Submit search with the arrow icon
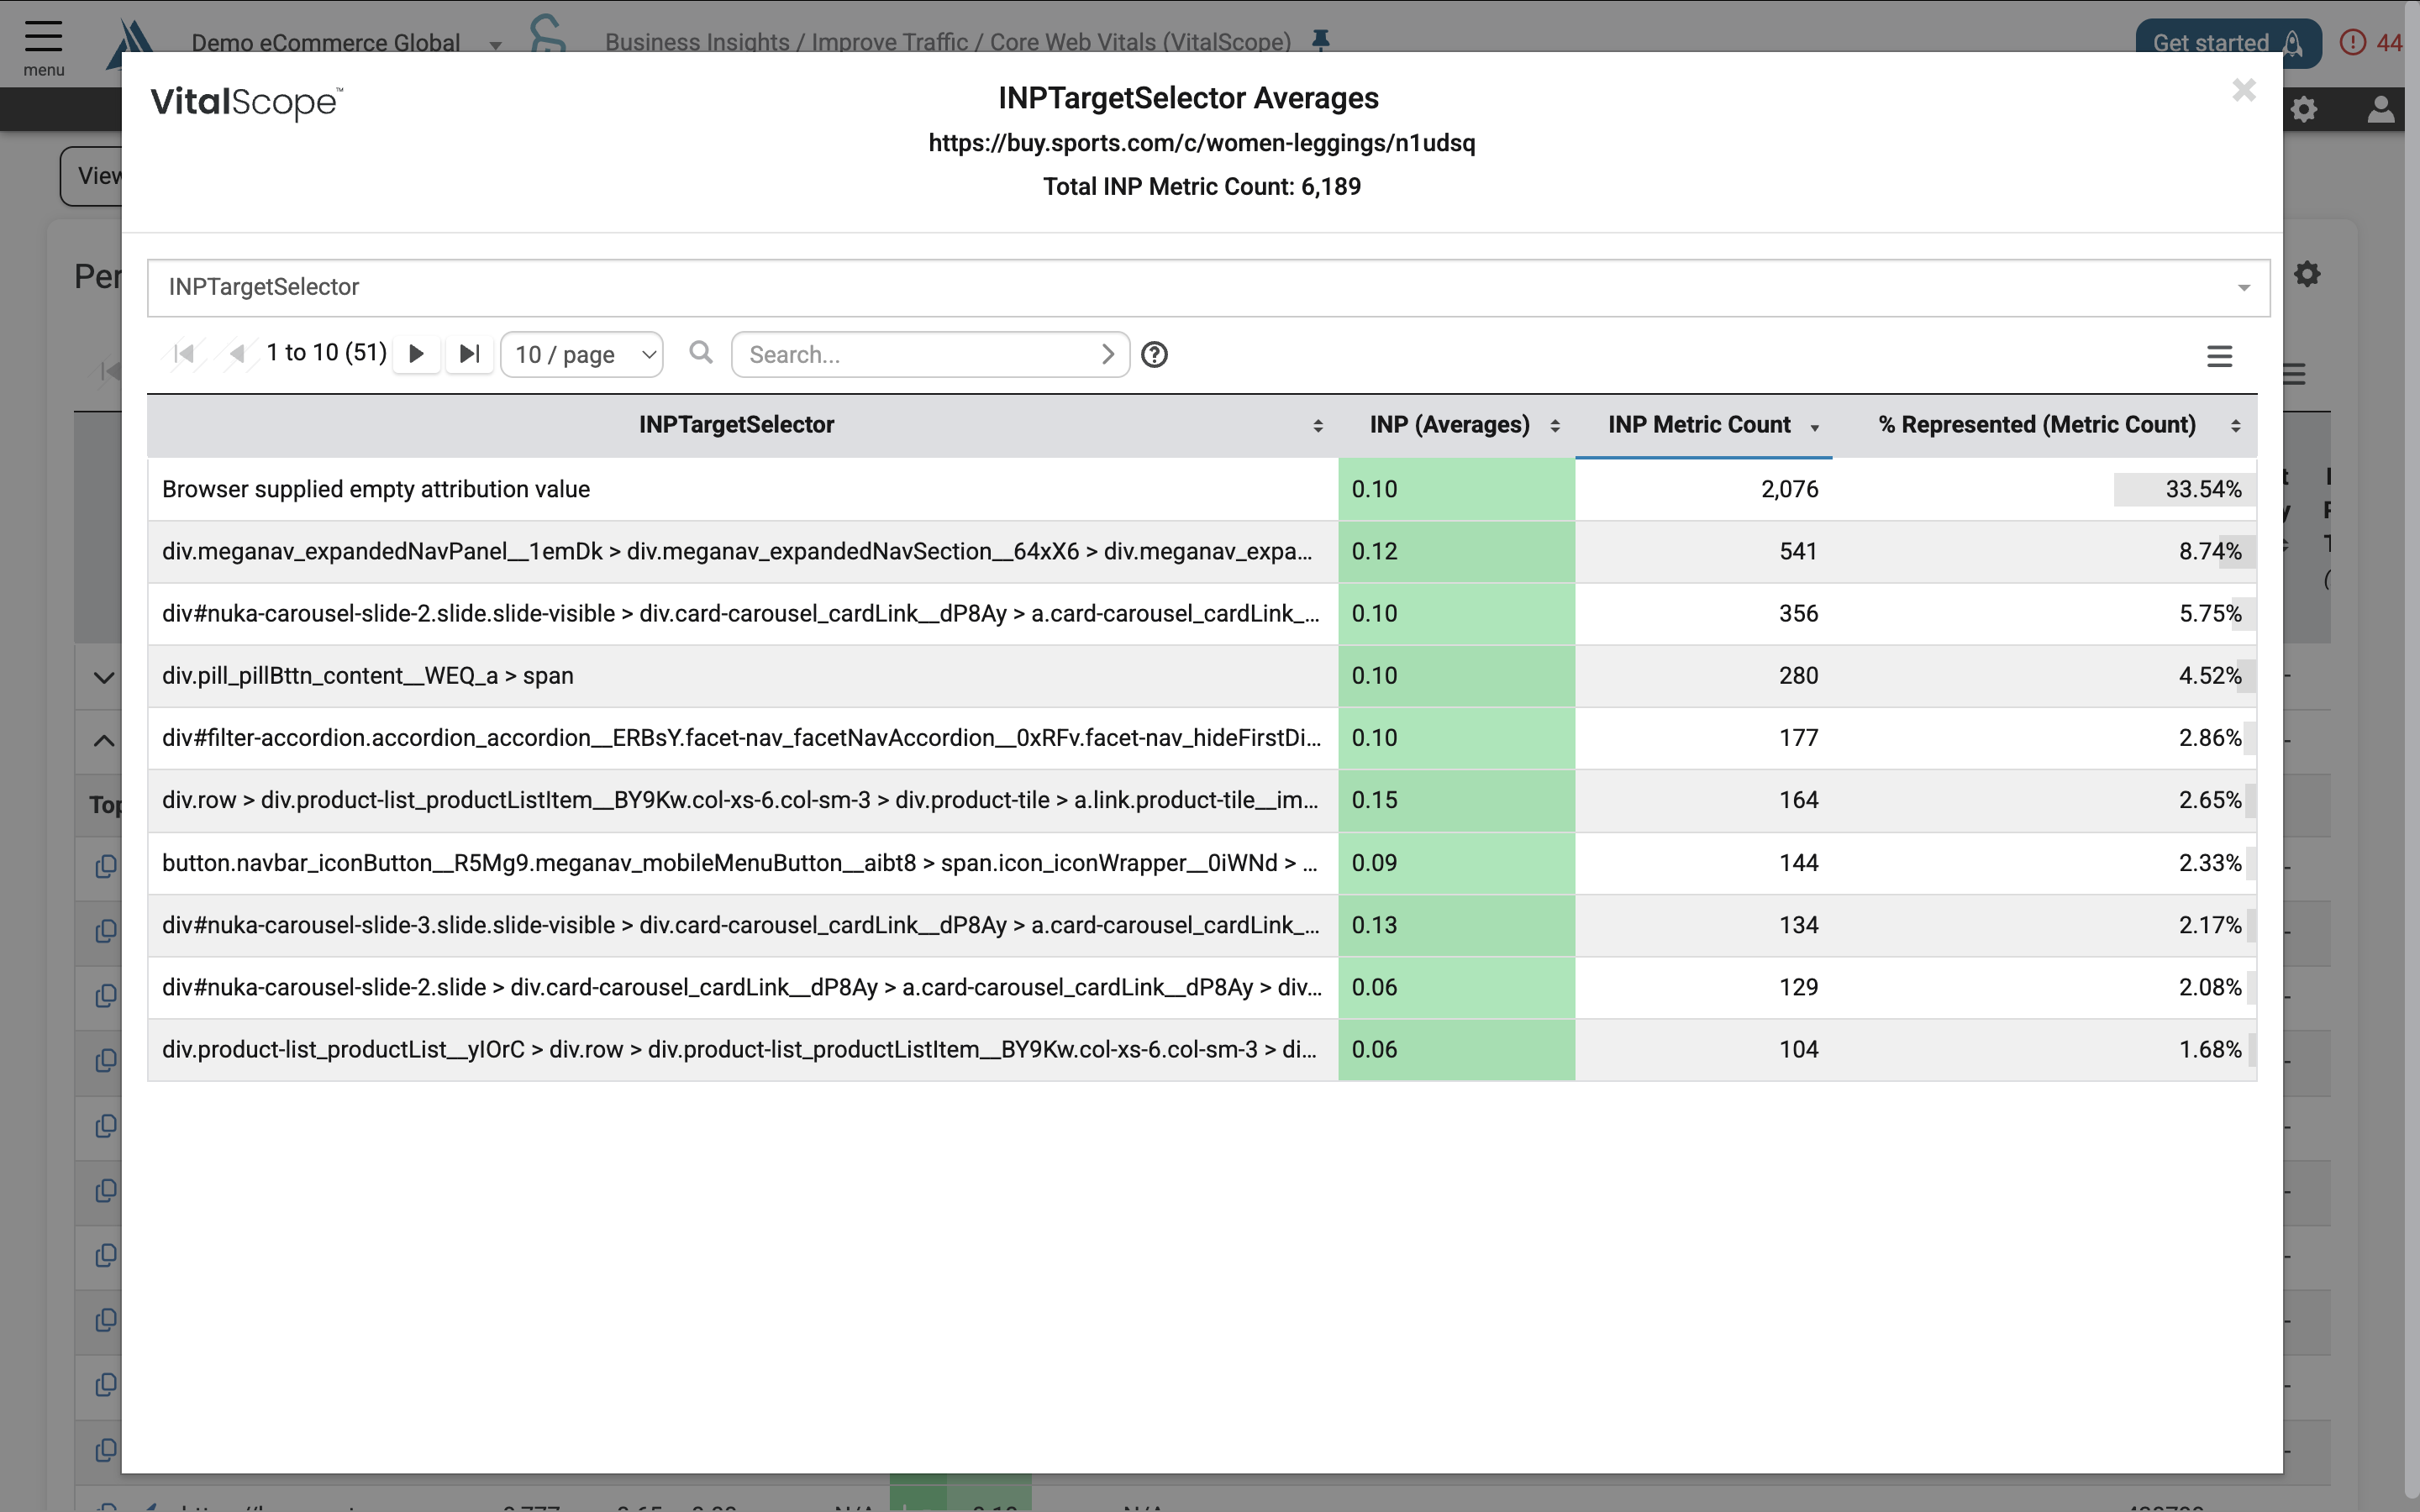Viewport: 2420px width, 1512px height. (1107, 354)
